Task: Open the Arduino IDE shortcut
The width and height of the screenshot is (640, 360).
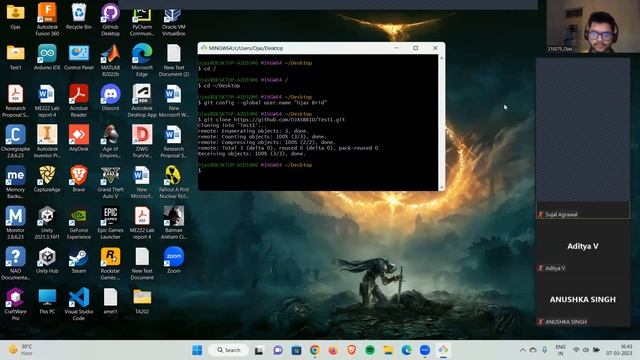Action: [47, 57]
